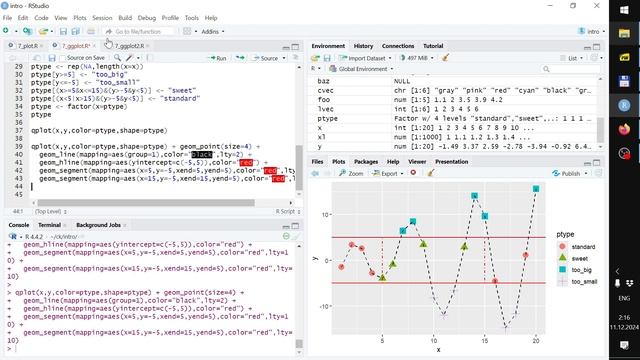The height and width of the screenshot is (360, 640).
Task: Open the workspace panes grid icon
Action: click(187, 31)
